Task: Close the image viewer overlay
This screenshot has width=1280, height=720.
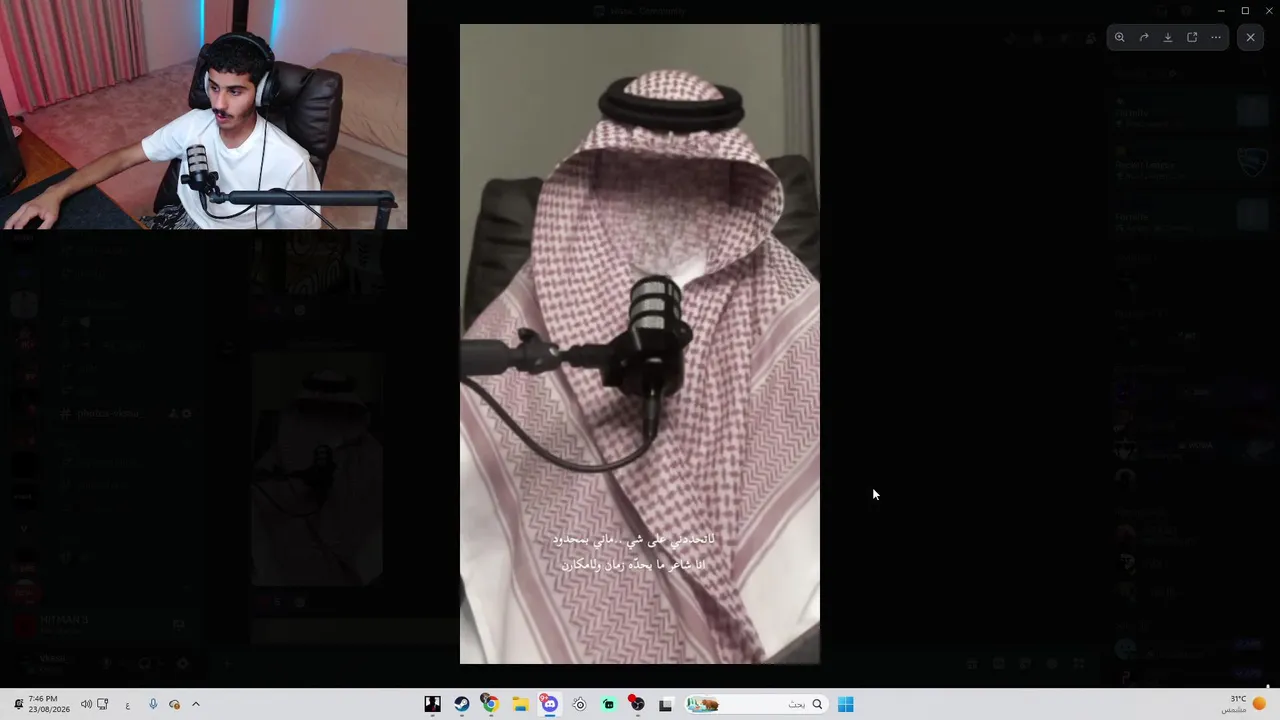Action: tap(1250, 37)
